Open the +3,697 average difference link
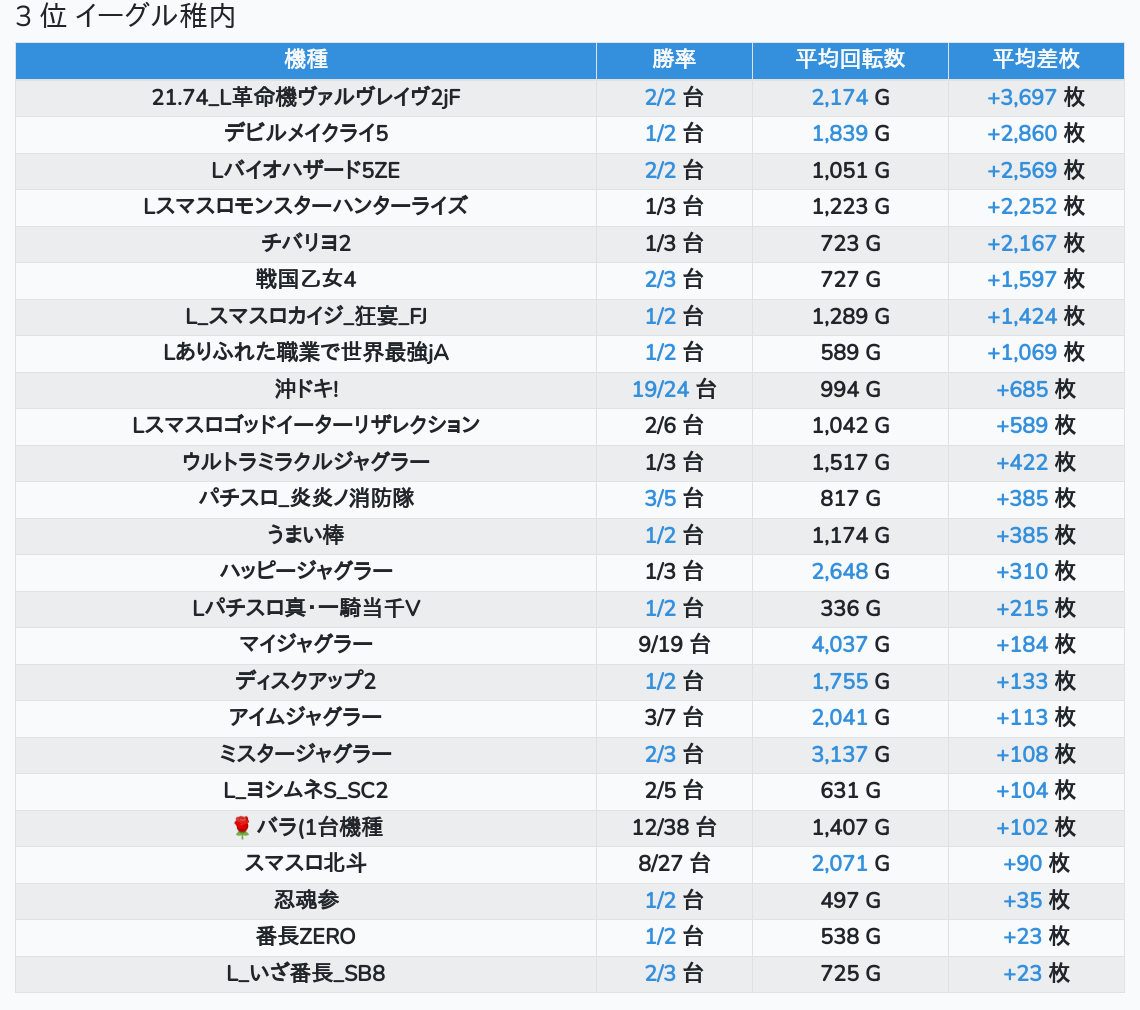Viewport: 1140px width, 1010px height. point(1022,97)
